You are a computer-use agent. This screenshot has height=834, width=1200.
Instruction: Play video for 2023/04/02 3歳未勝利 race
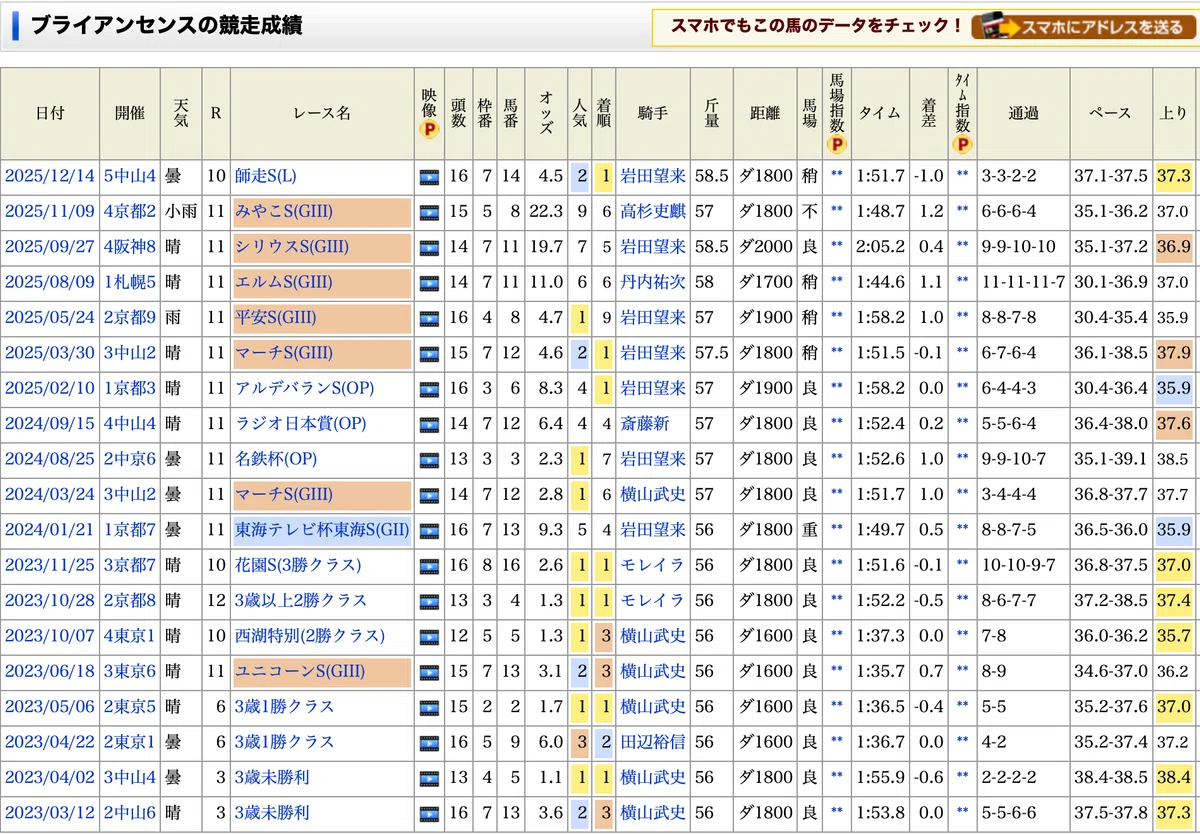[x=429, y=778]
